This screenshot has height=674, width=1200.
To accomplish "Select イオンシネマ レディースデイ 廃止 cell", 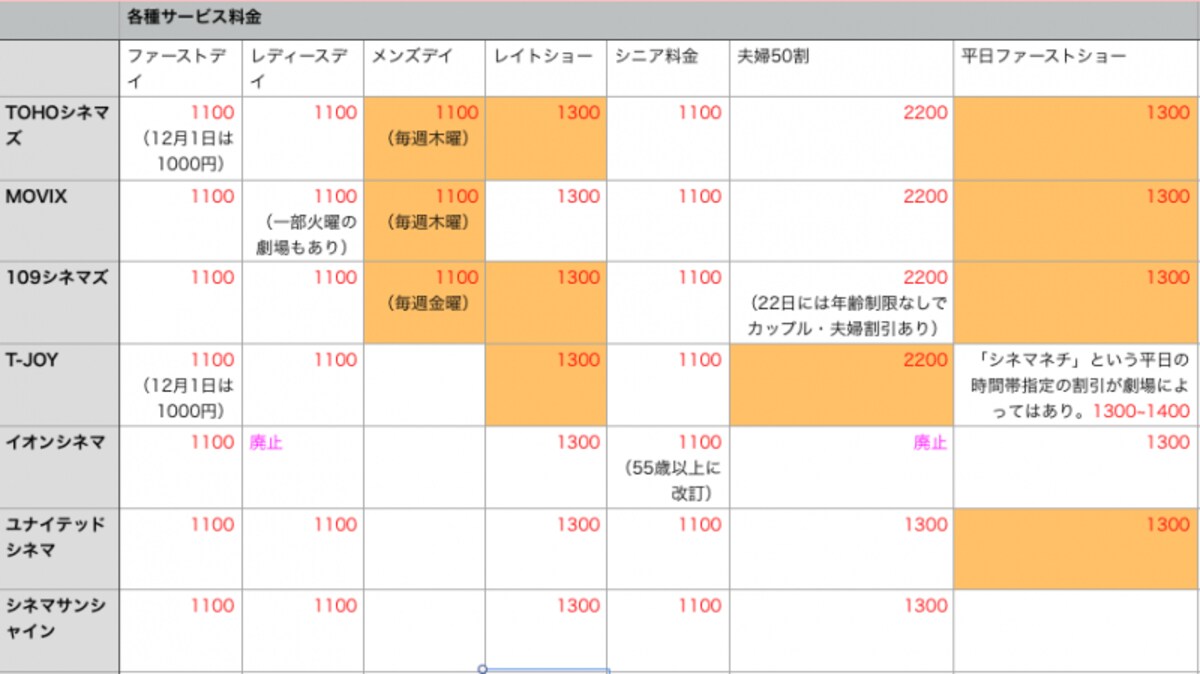I will (x=303, y=468).
